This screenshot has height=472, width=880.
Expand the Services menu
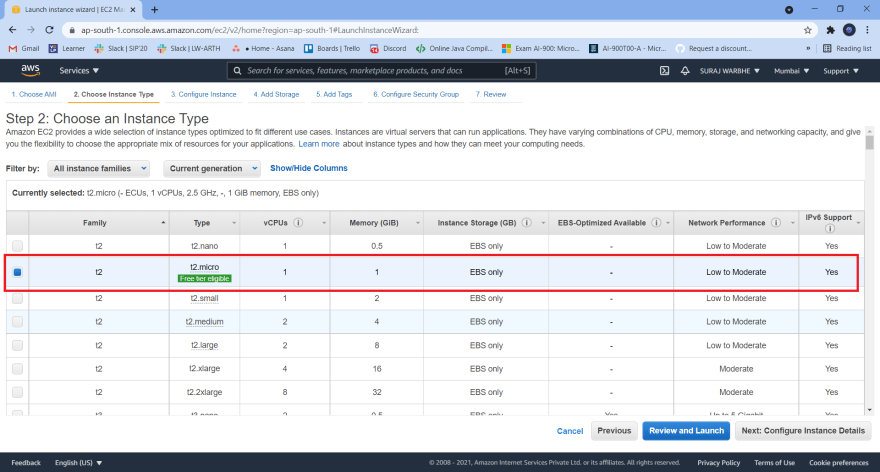79,71
